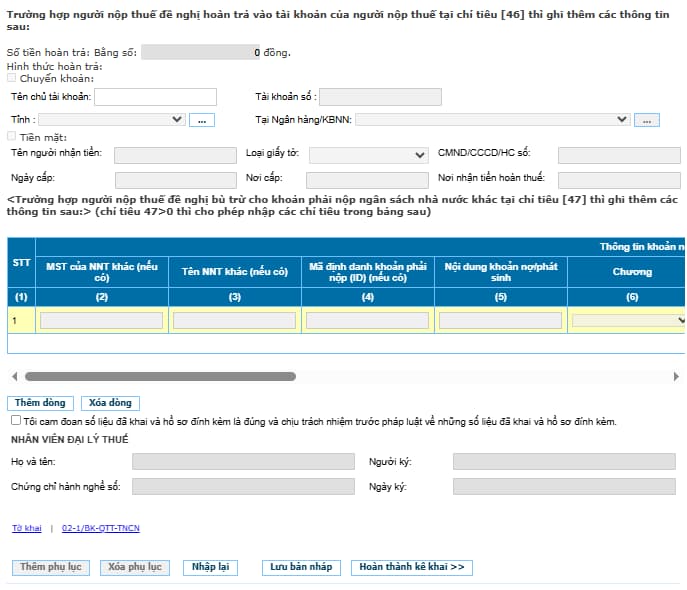This screenshot has height=590, width=687.
Task: Click Hoàn thành kê khai button
Action: click(x=412, y=567)
